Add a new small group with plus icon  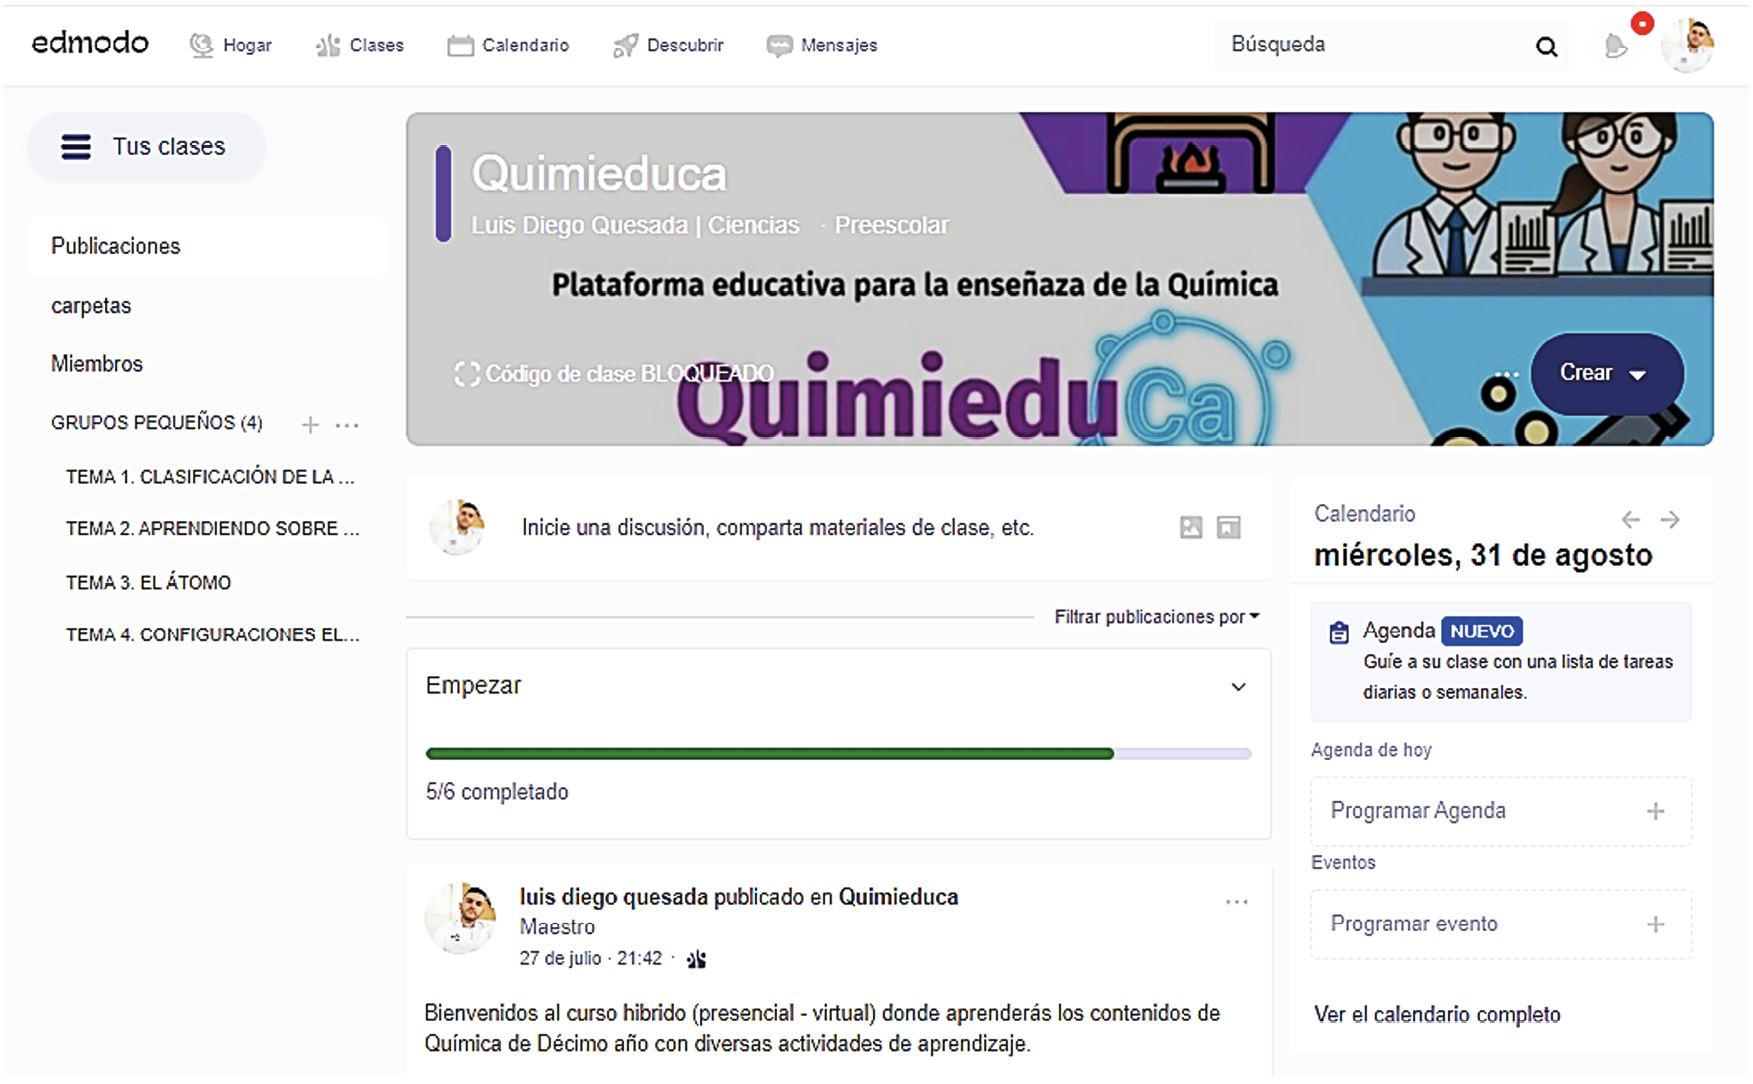310,425
